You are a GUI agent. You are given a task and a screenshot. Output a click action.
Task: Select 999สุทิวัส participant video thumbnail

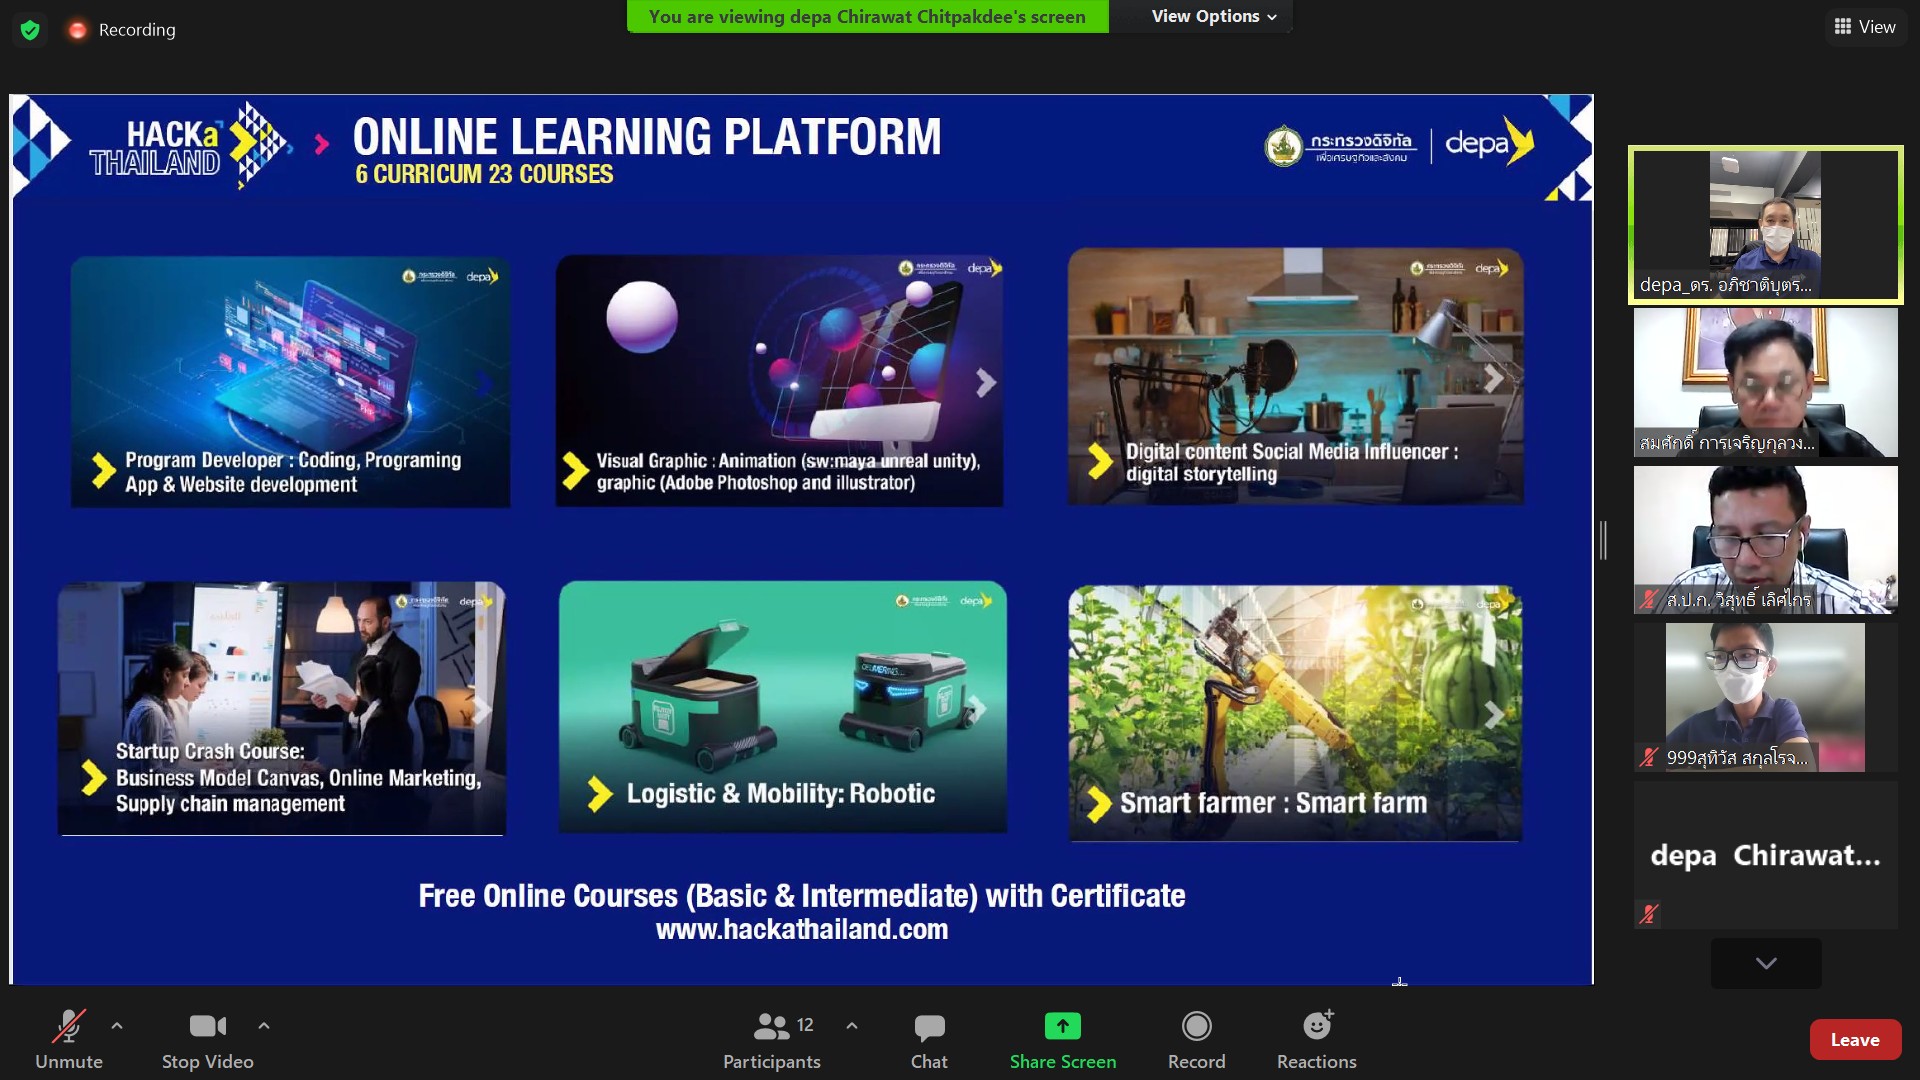(1766, 697)
